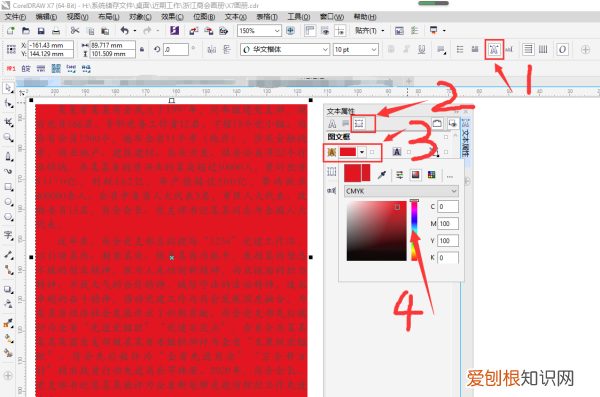Open the 华文楷体 font list dropdown

point(325,49)
